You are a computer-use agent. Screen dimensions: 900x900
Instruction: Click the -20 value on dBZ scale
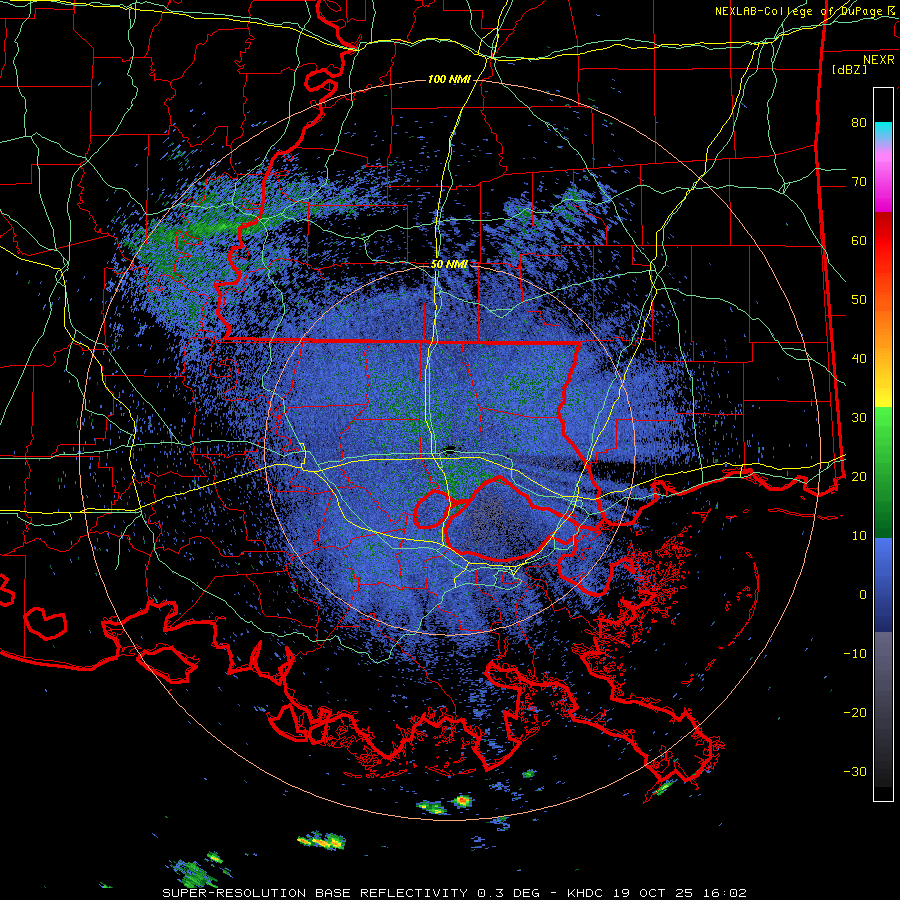pos(855,712)
